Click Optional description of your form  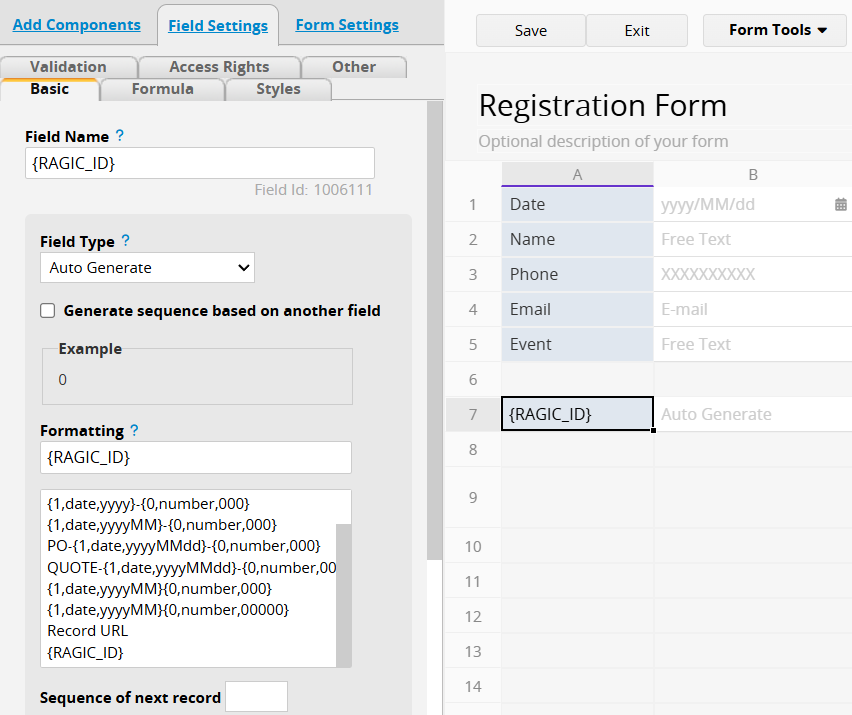point(603,141)
